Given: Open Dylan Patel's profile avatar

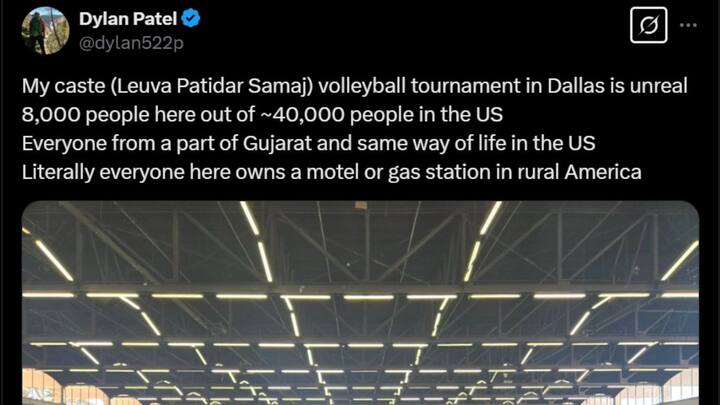Looking at the screenshot, I should click(45, 31).
